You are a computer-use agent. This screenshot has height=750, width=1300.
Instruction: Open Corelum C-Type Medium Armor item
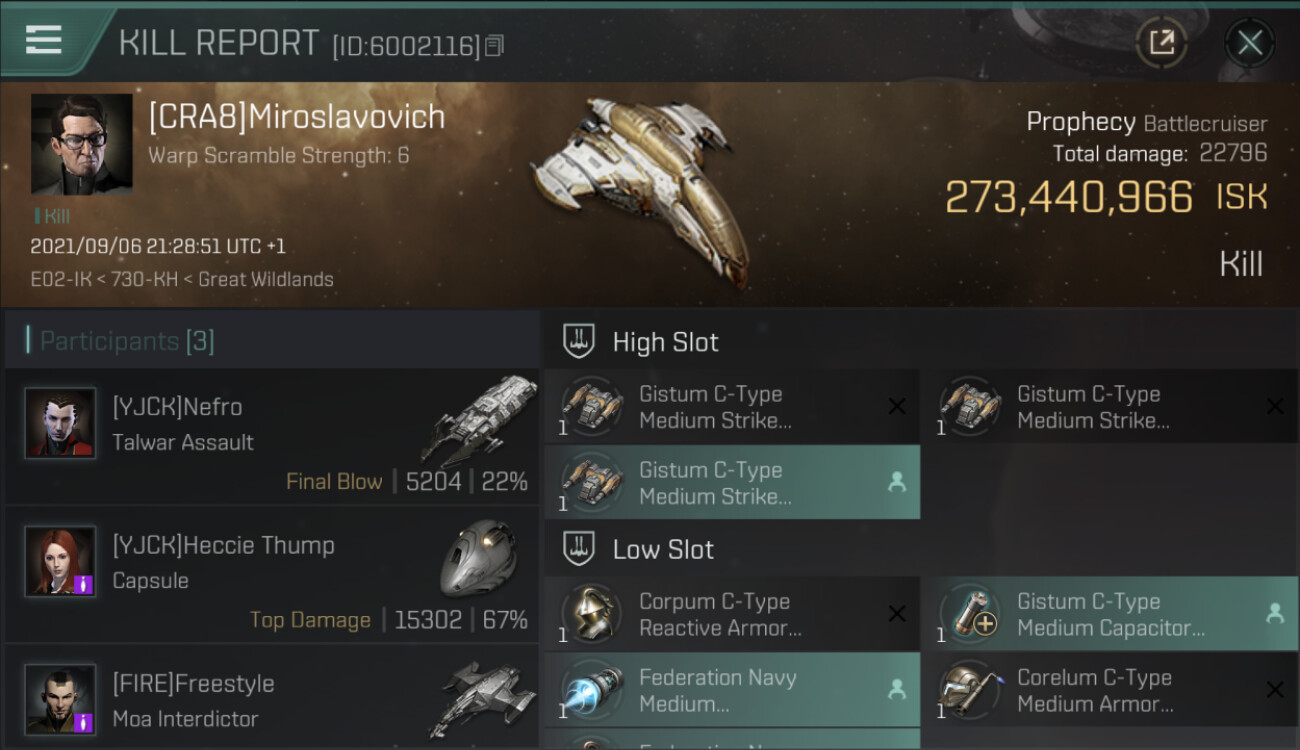tap(1109, 690)
